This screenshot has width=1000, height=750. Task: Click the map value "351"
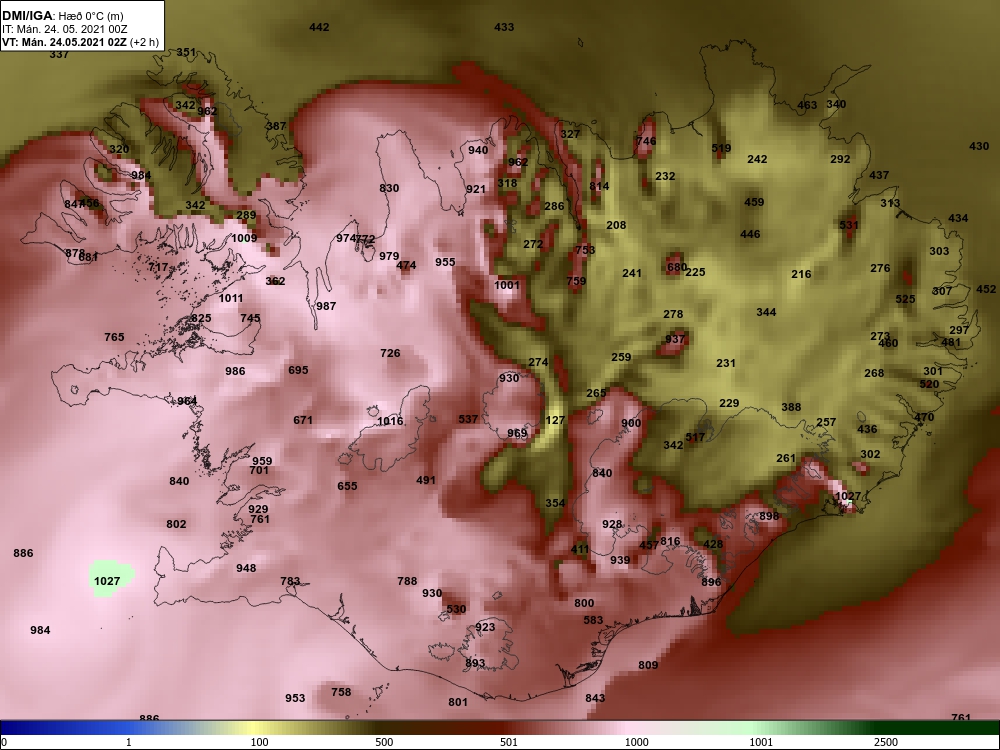pos(186,52)
